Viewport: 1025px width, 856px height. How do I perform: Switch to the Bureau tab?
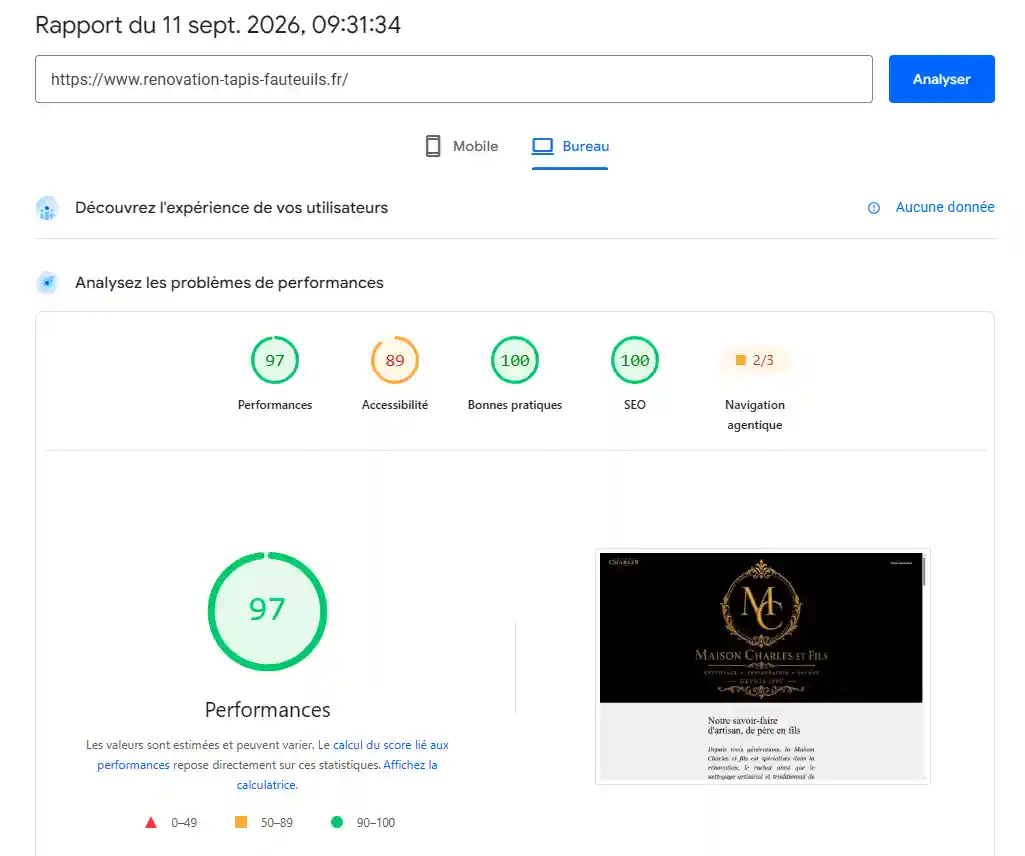click(570, 146)
